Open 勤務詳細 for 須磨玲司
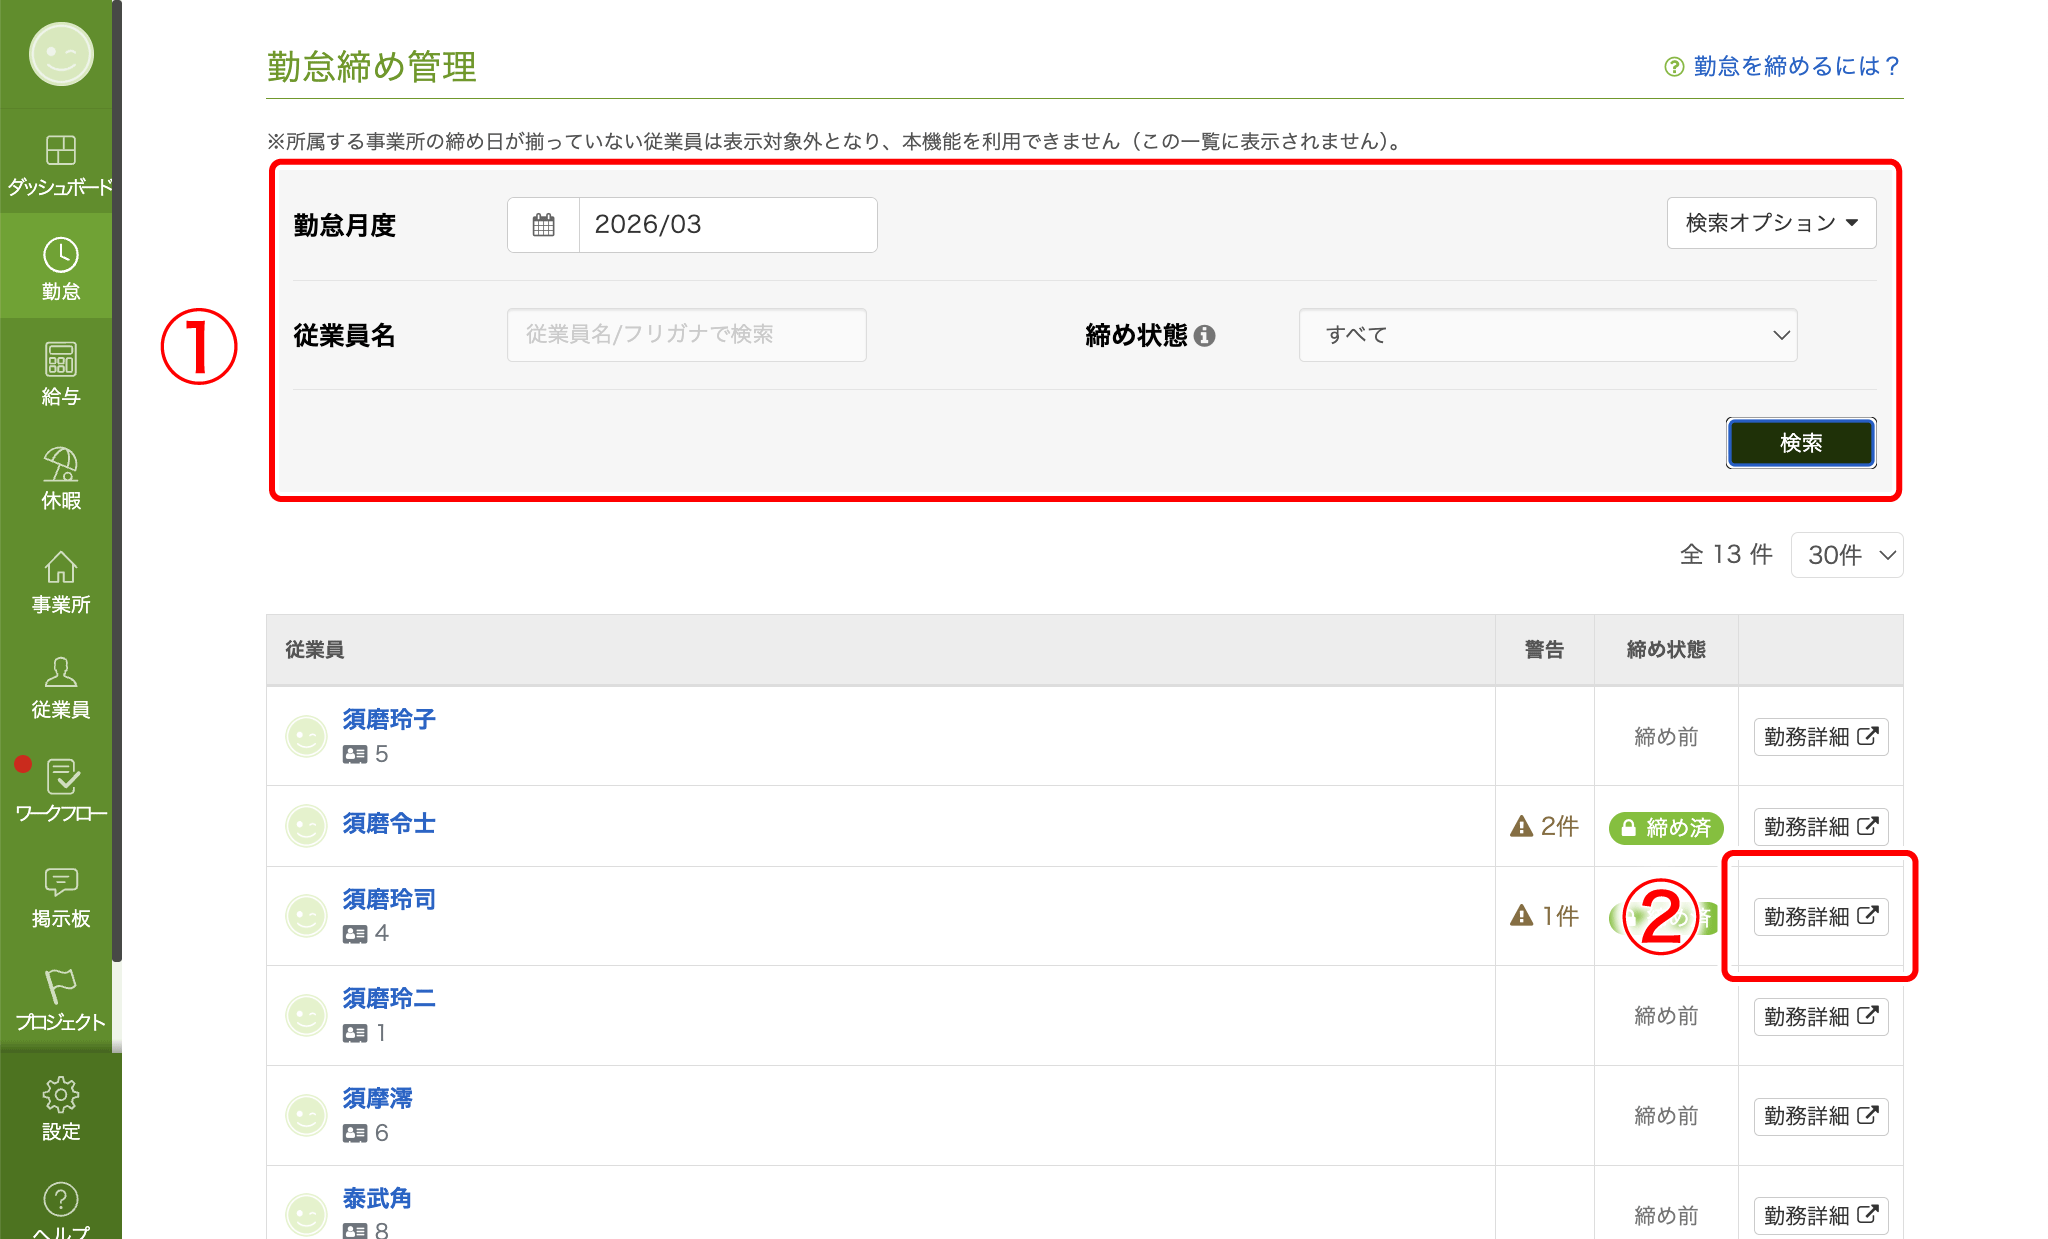The image size is (2048, 1239). (x=1820, y=917)
